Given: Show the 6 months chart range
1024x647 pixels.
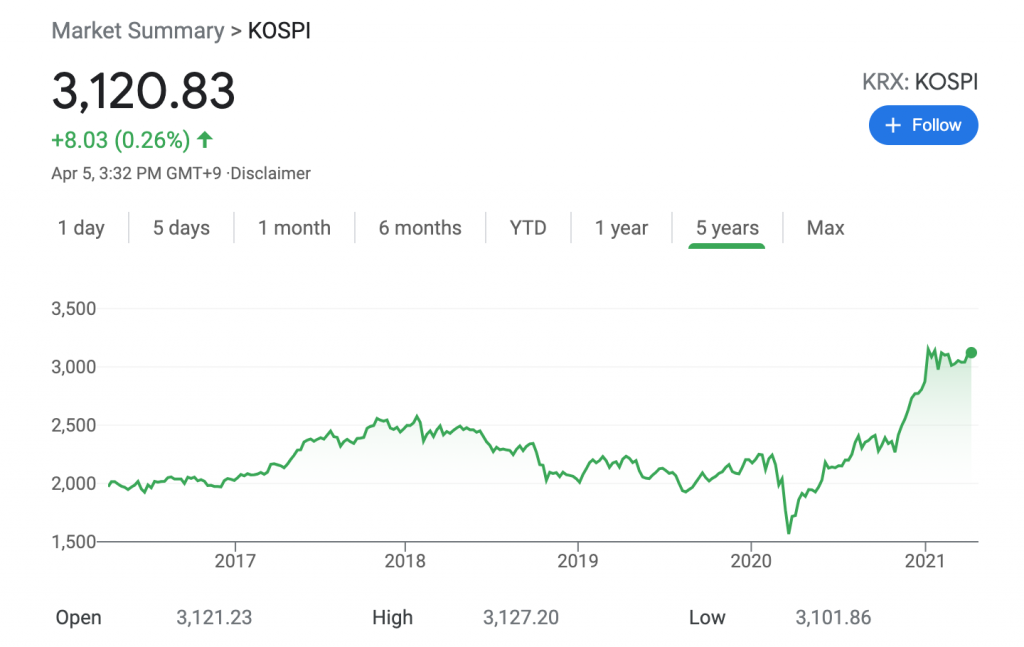Looking at the screenshot, I should pos(420,228).
